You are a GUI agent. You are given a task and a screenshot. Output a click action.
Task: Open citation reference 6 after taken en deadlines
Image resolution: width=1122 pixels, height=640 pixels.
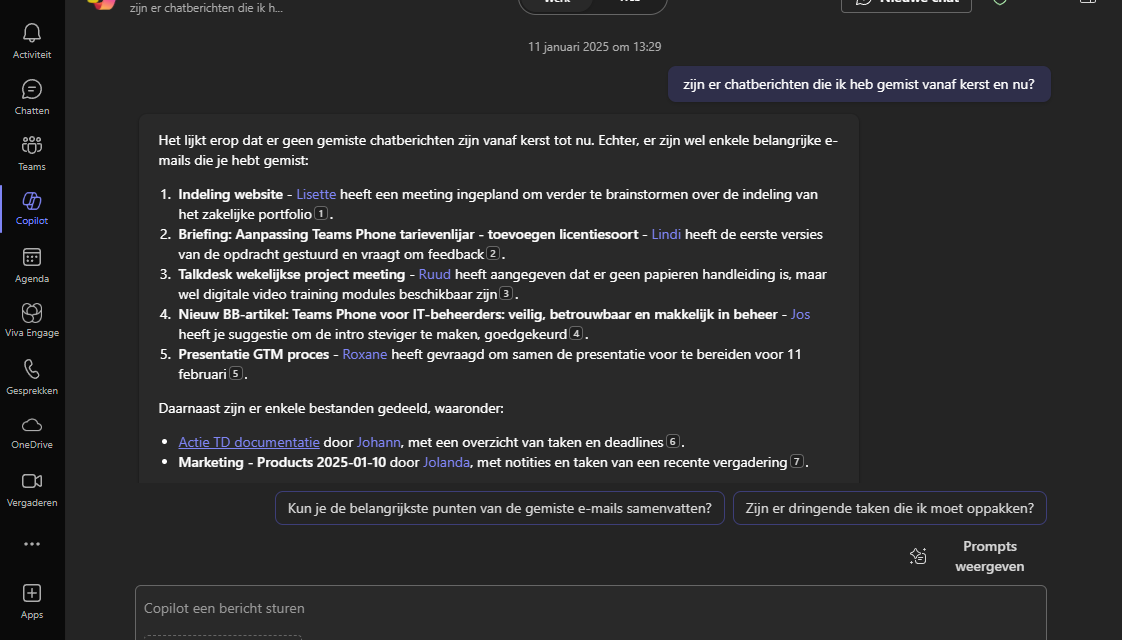click(x=673, y=442)
